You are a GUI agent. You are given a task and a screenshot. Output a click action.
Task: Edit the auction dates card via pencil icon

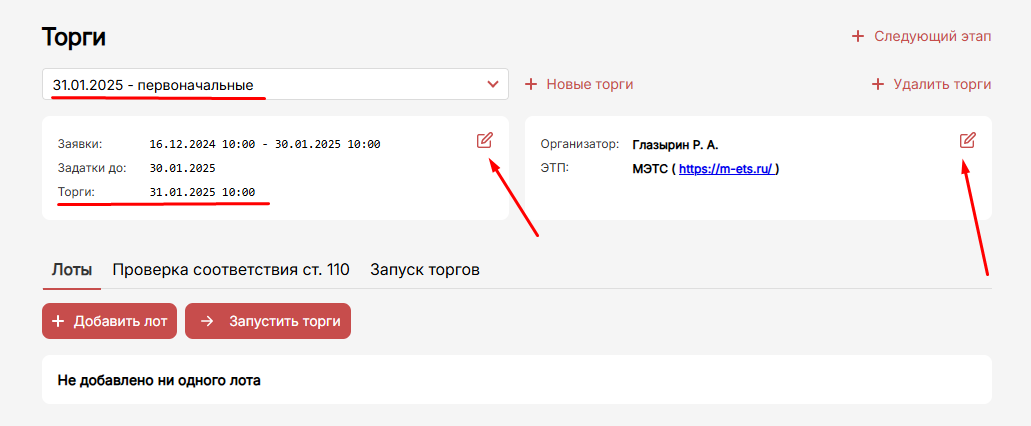point(484,140)
